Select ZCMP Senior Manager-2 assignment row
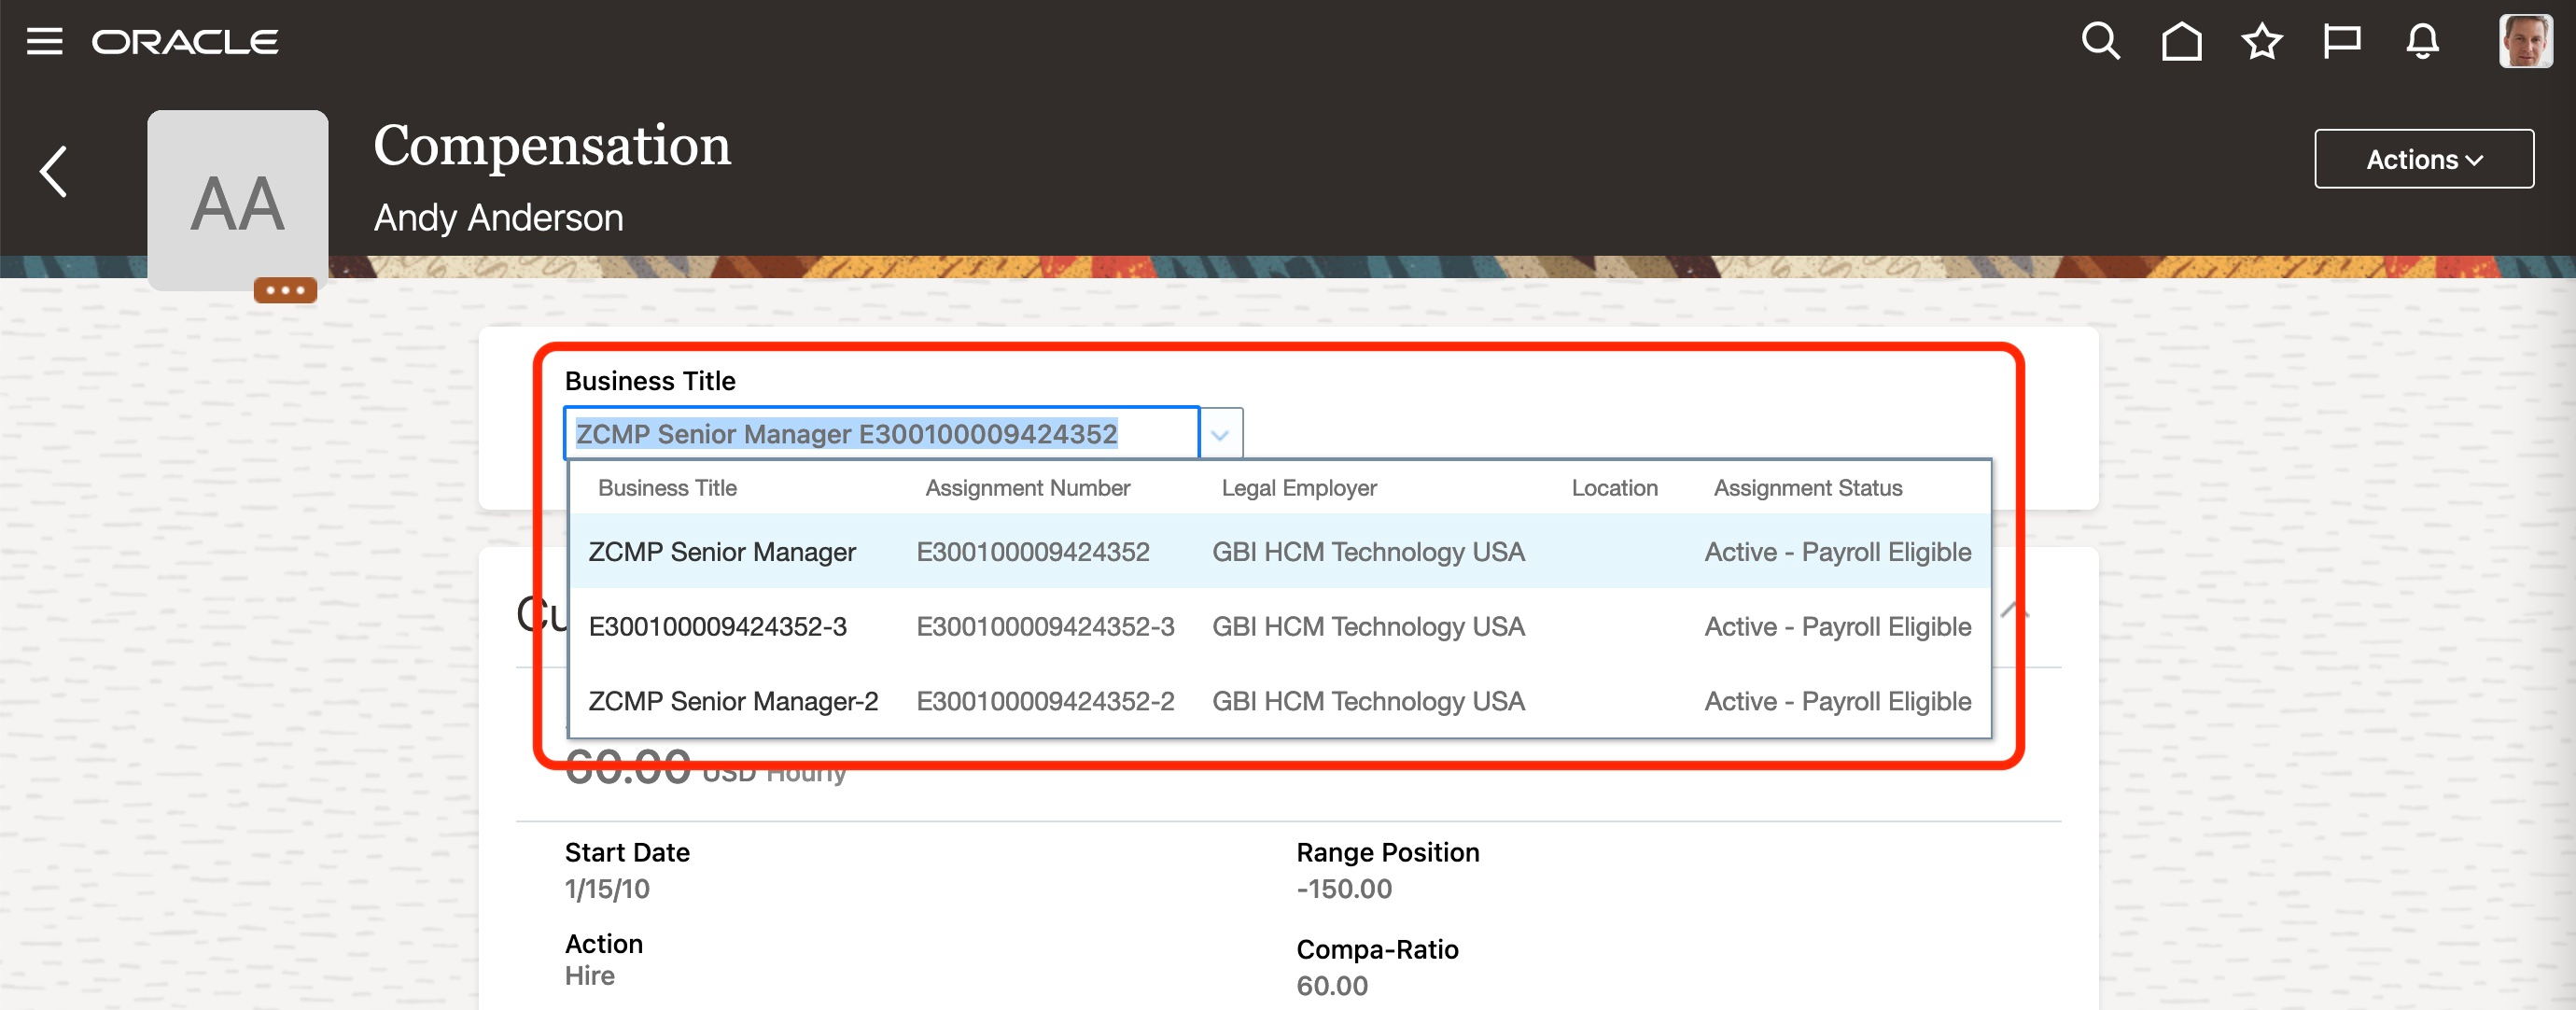The width and height of the screenshot is (2576, 1010). tap(1278, 702)
